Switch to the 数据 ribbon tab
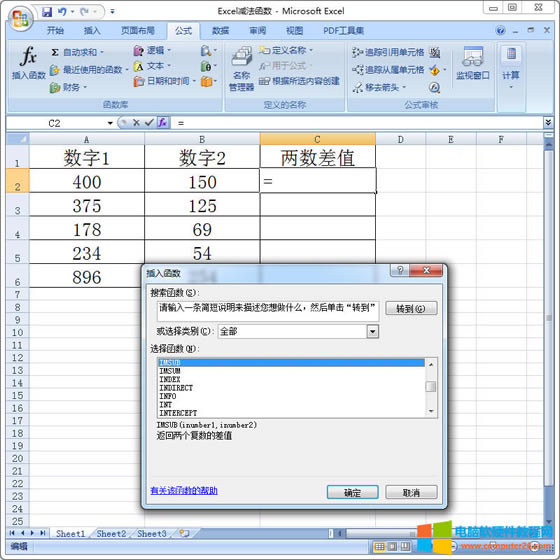This screenshot has height=560, width=560. coord(220,31)
